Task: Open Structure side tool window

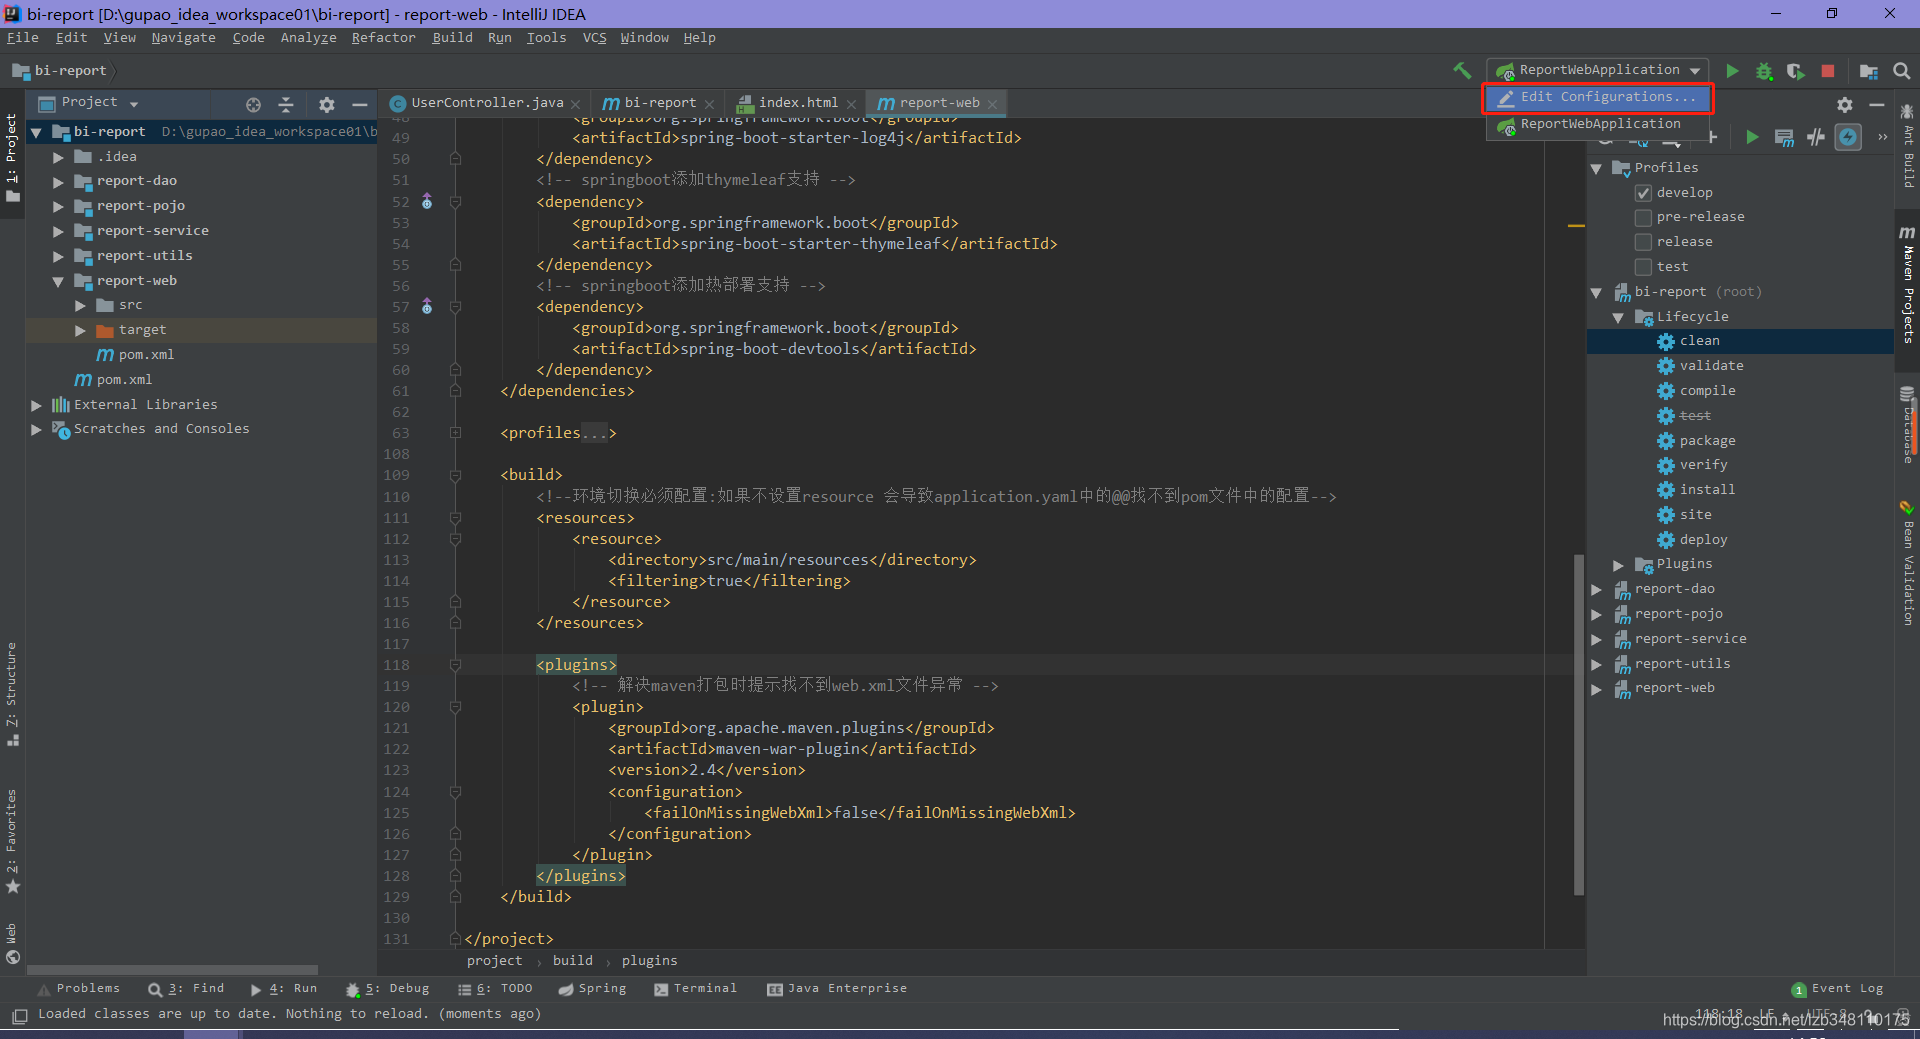Action: 12,695
